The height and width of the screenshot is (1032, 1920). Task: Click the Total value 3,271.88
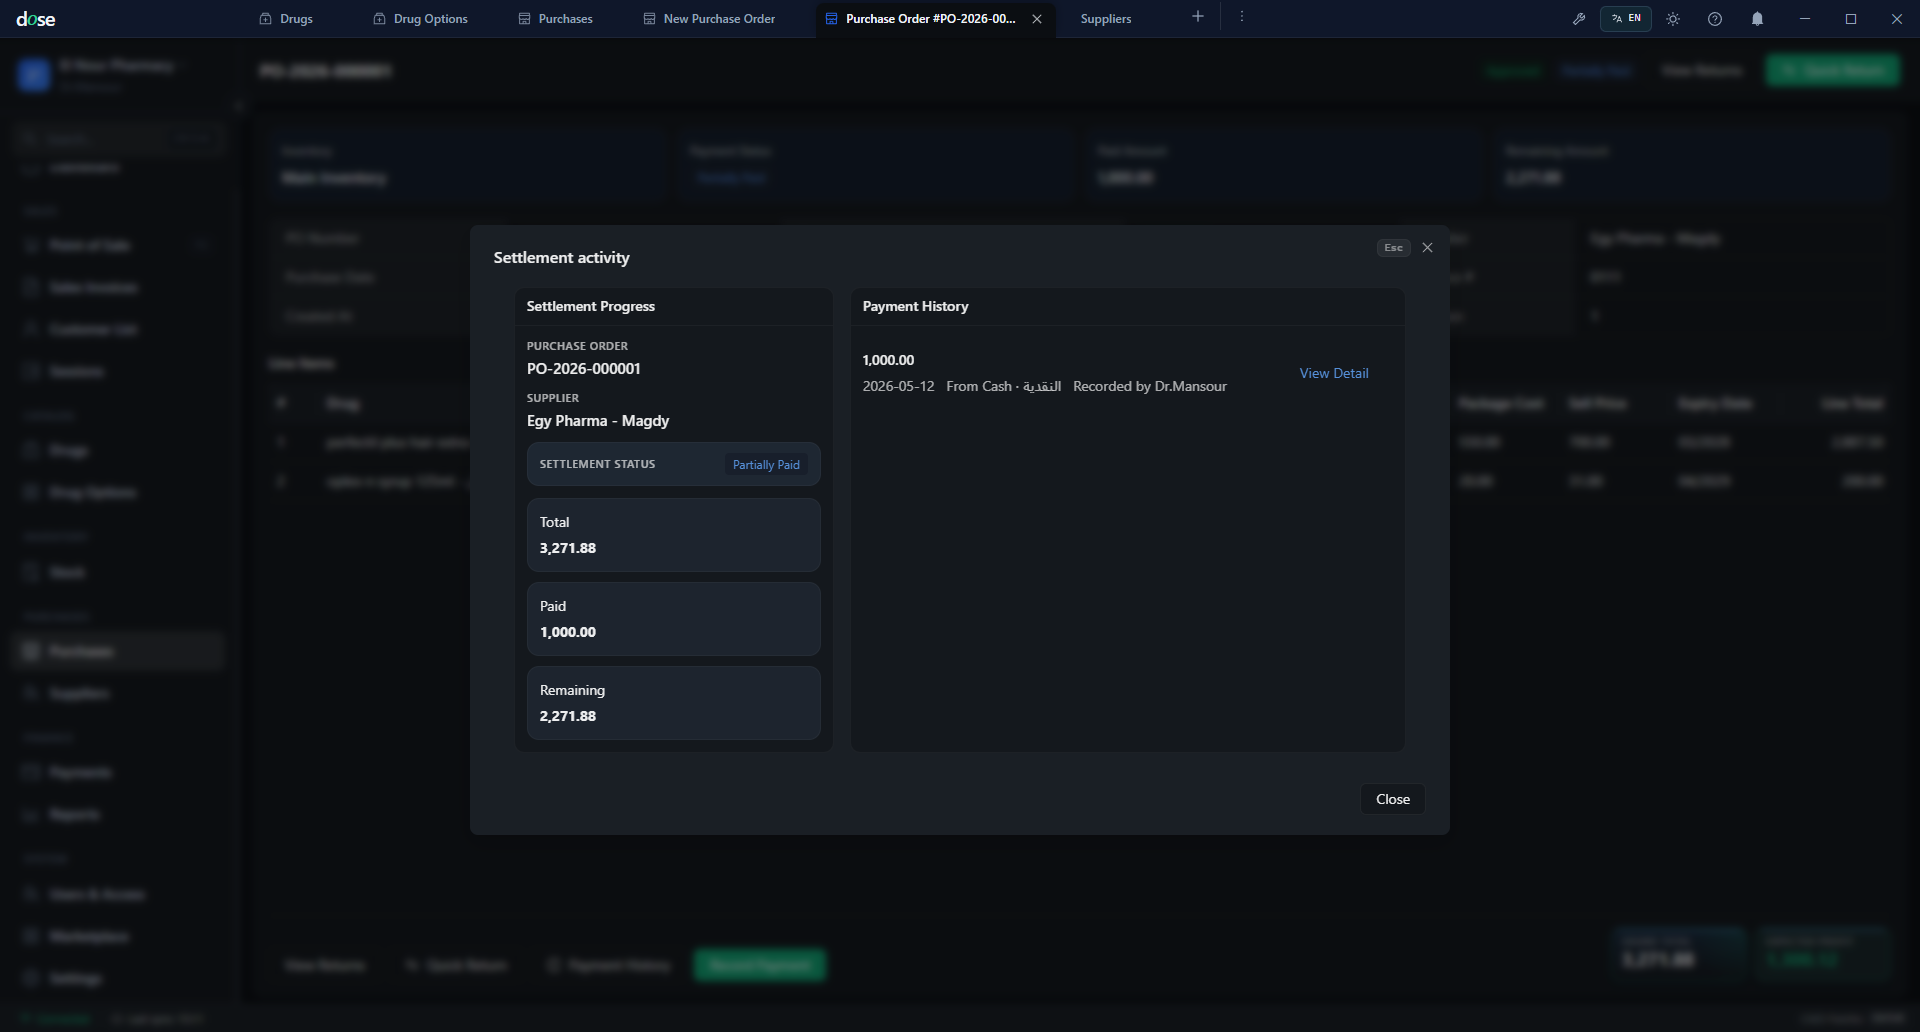tap(568, 548)
